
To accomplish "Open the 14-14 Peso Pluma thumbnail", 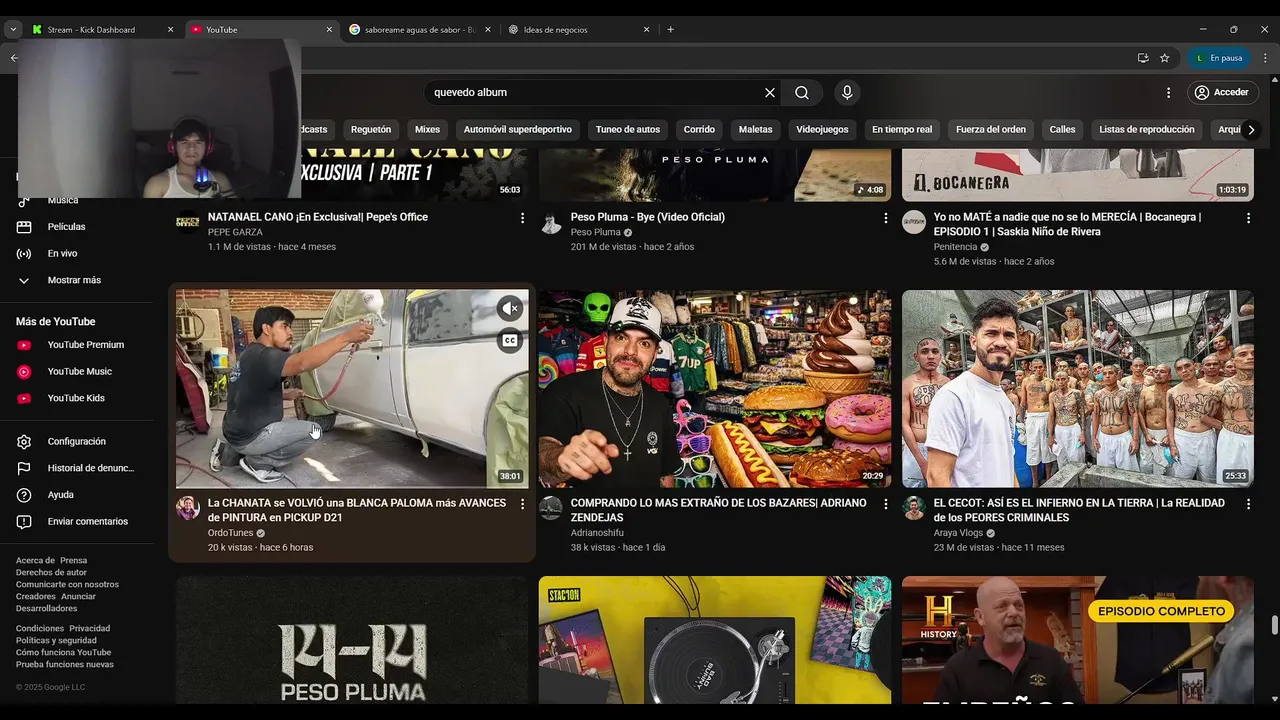I will point(352,640).
